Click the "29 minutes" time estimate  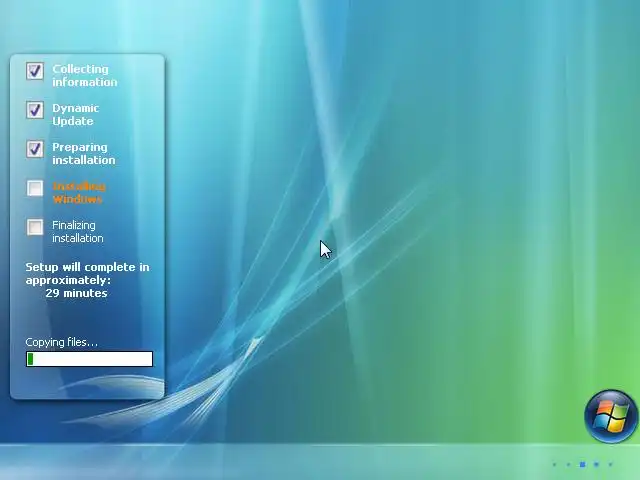point(76,293)
